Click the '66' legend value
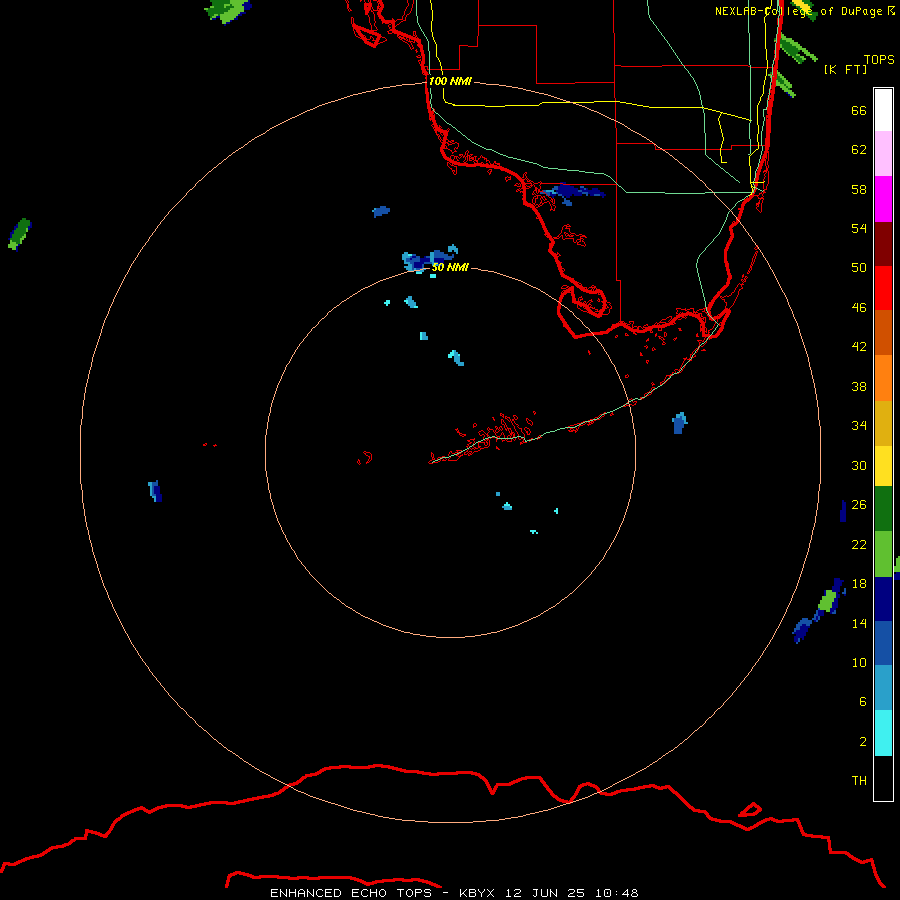 coord(859,110)
